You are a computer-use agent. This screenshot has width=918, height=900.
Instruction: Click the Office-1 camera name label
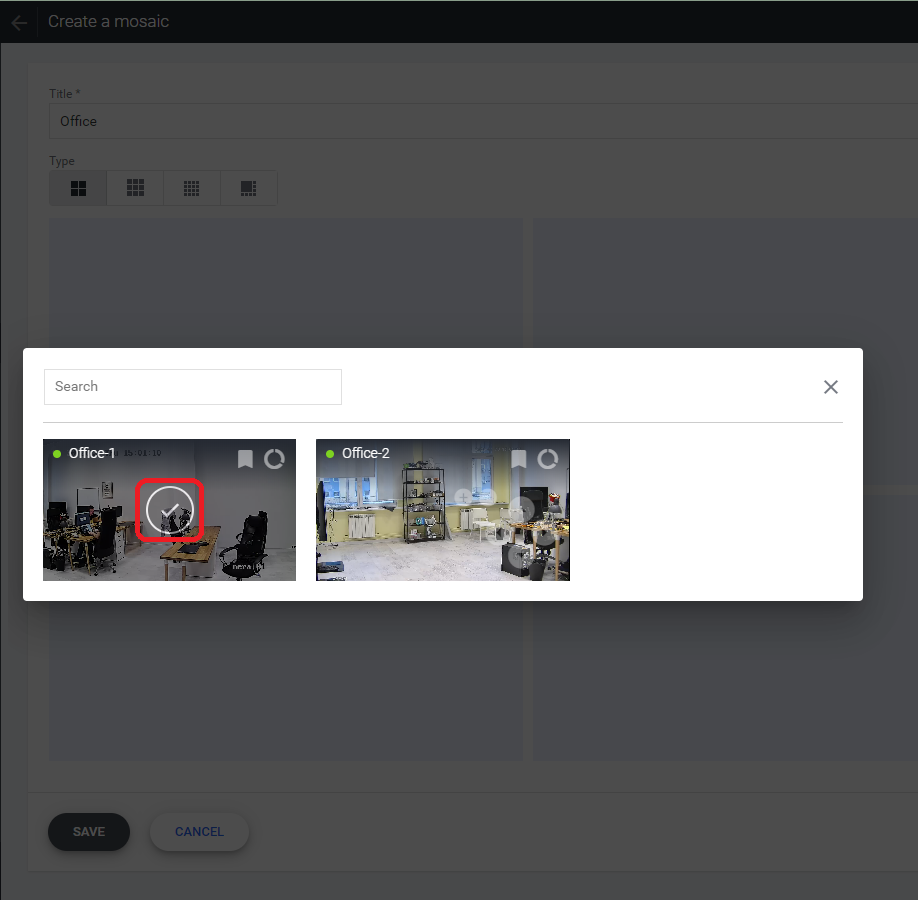[x=91, y=454]
